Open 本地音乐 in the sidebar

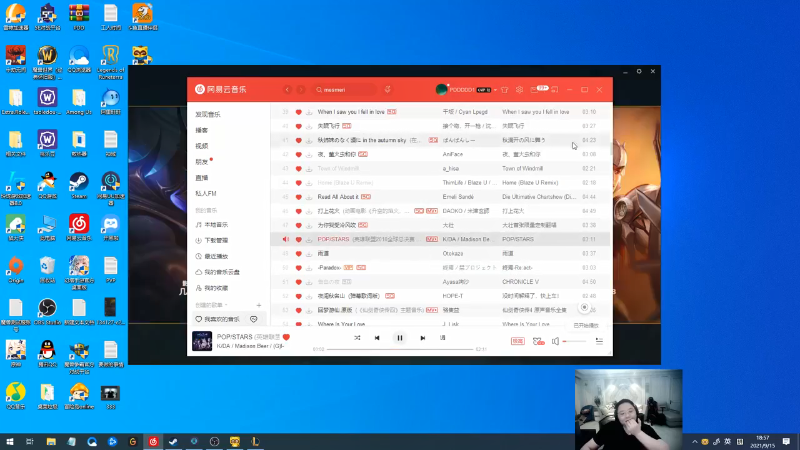click(216, 225)
